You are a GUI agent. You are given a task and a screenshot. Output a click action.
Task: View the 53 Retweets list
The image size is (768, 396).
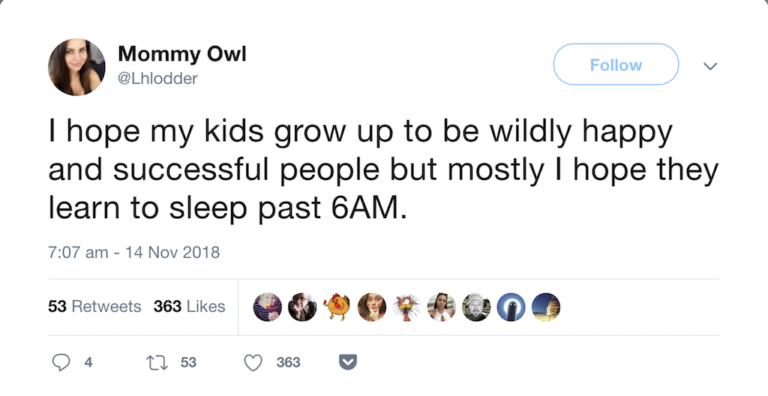click(95, 307)
